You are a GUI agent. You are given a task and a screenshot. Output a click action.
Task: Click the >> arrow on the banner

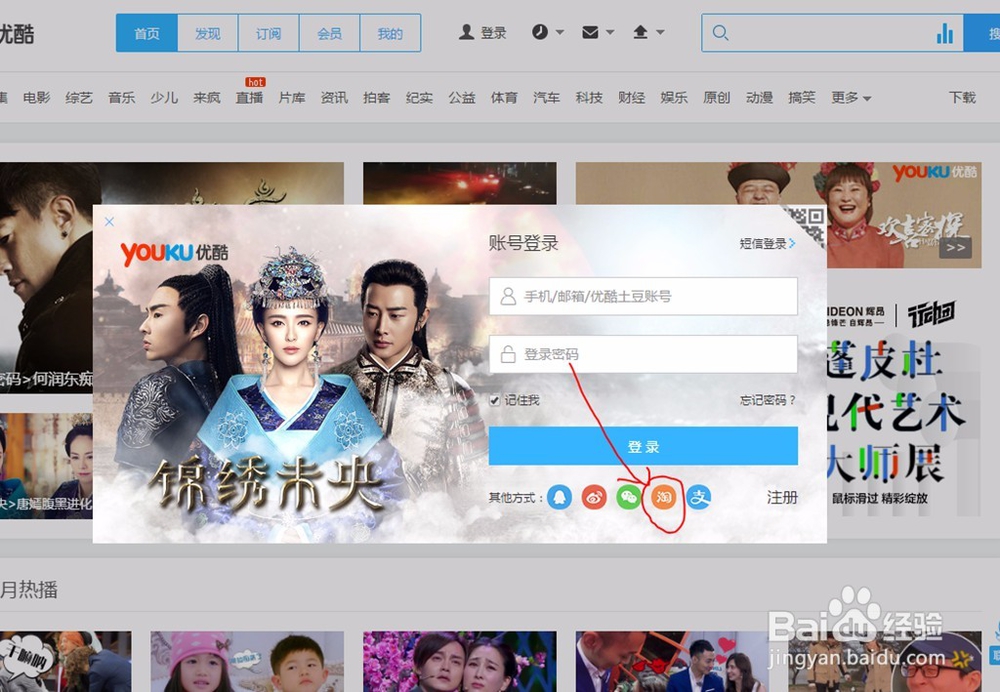(x=955, y=247)
